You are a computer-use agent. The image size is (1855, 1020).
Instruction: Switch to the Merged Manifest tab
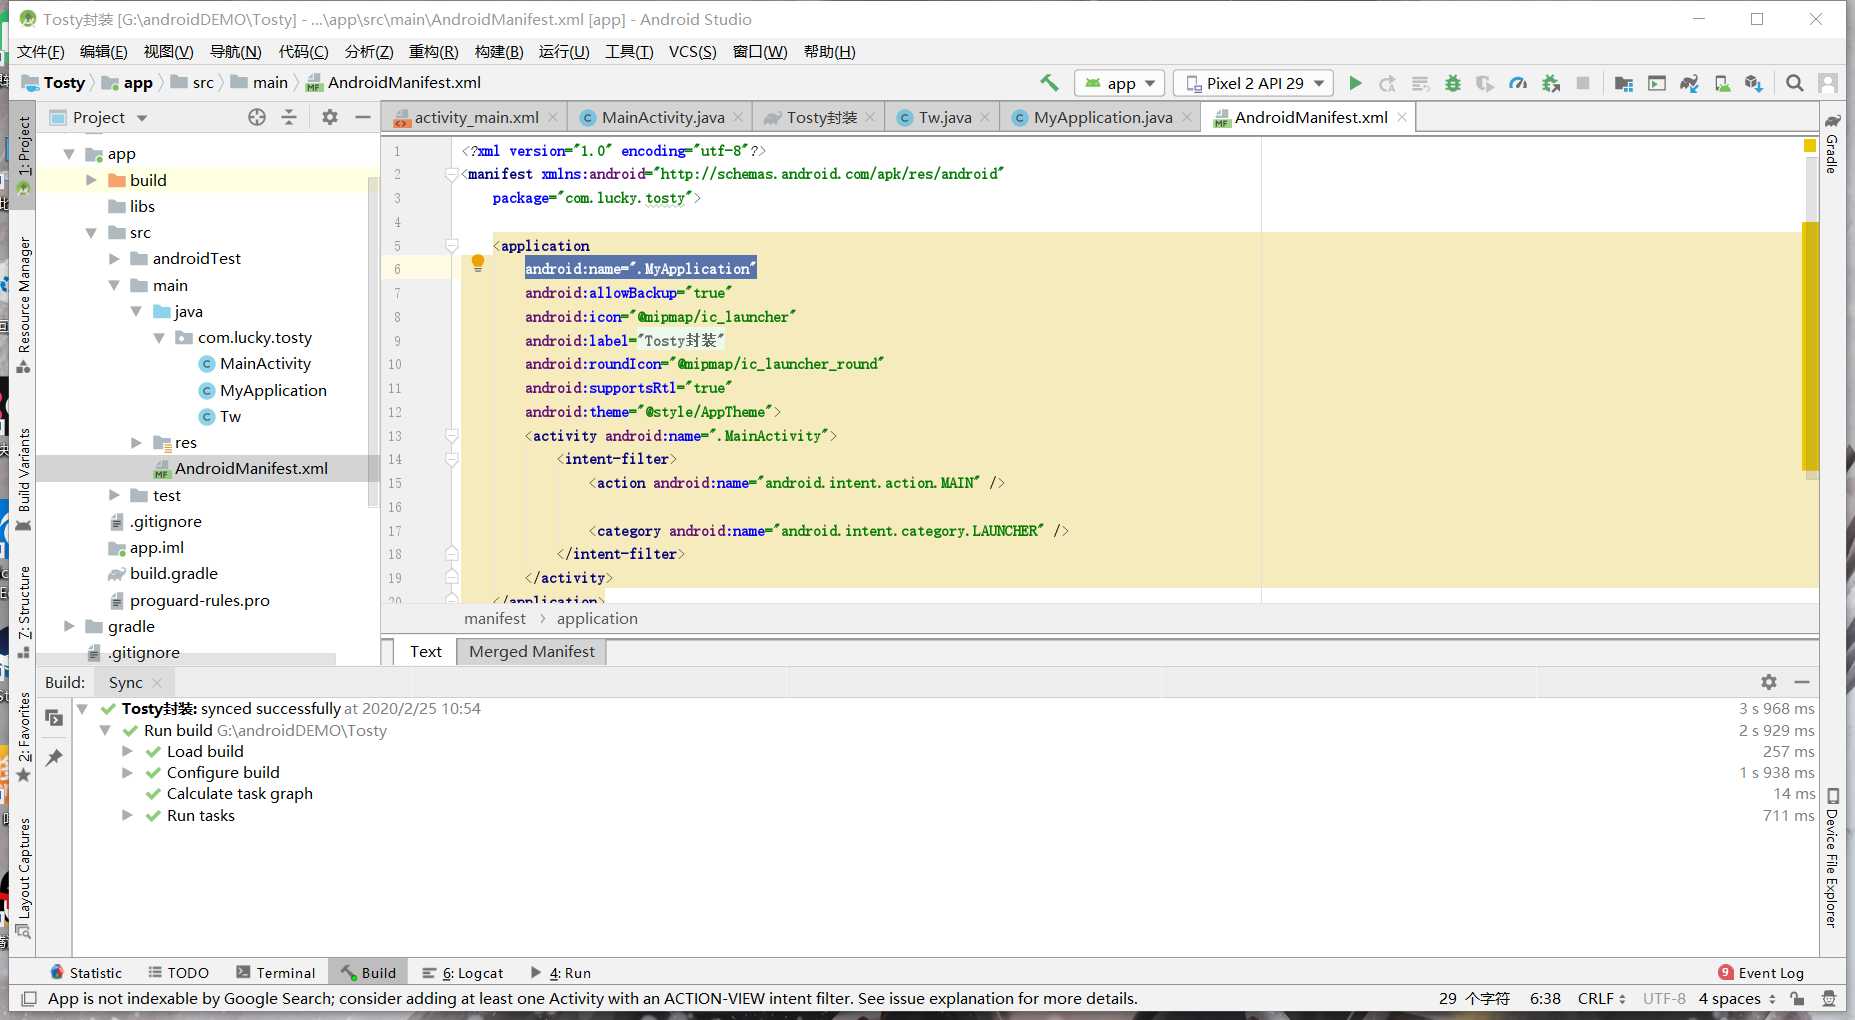click(x=531, y=651)
